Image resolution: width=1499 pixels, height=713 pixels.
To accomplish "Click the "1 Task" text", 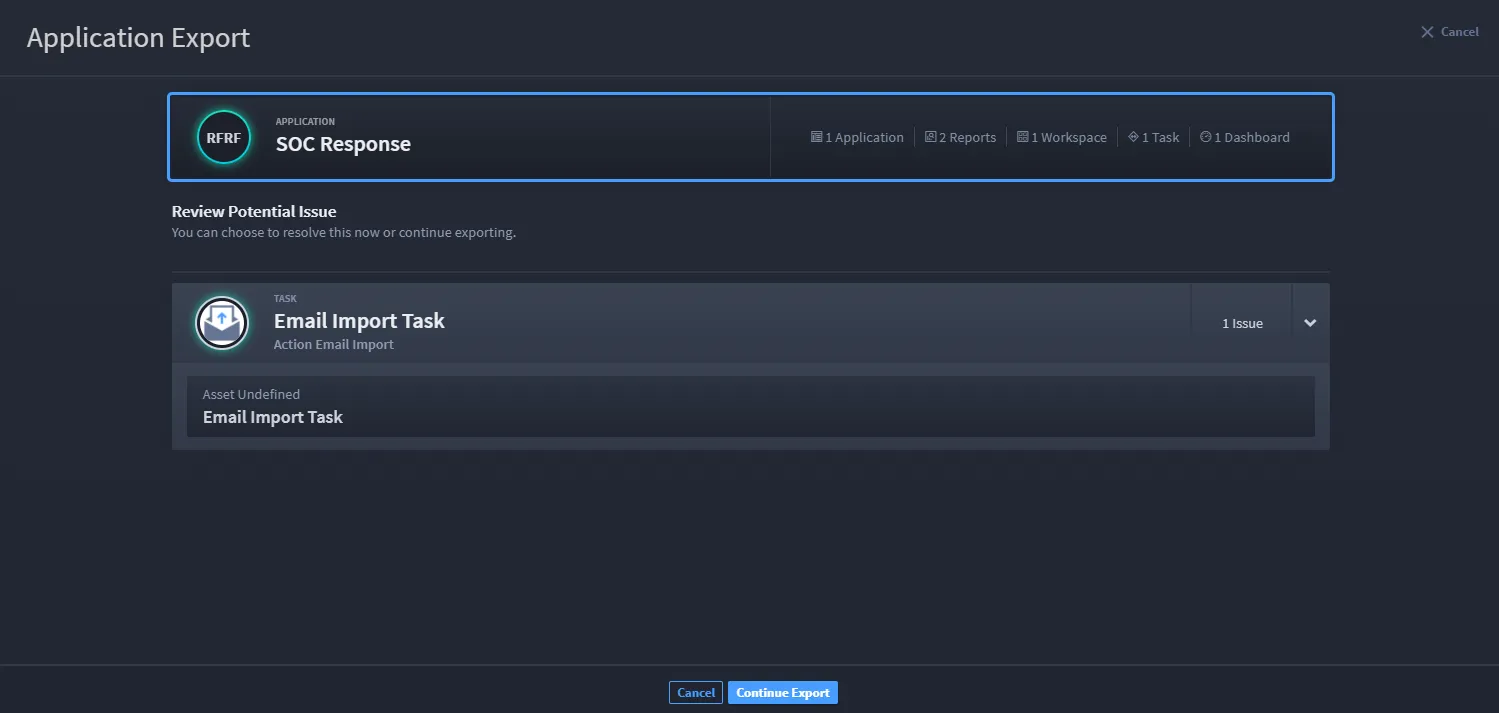I will pos(1161,138).
